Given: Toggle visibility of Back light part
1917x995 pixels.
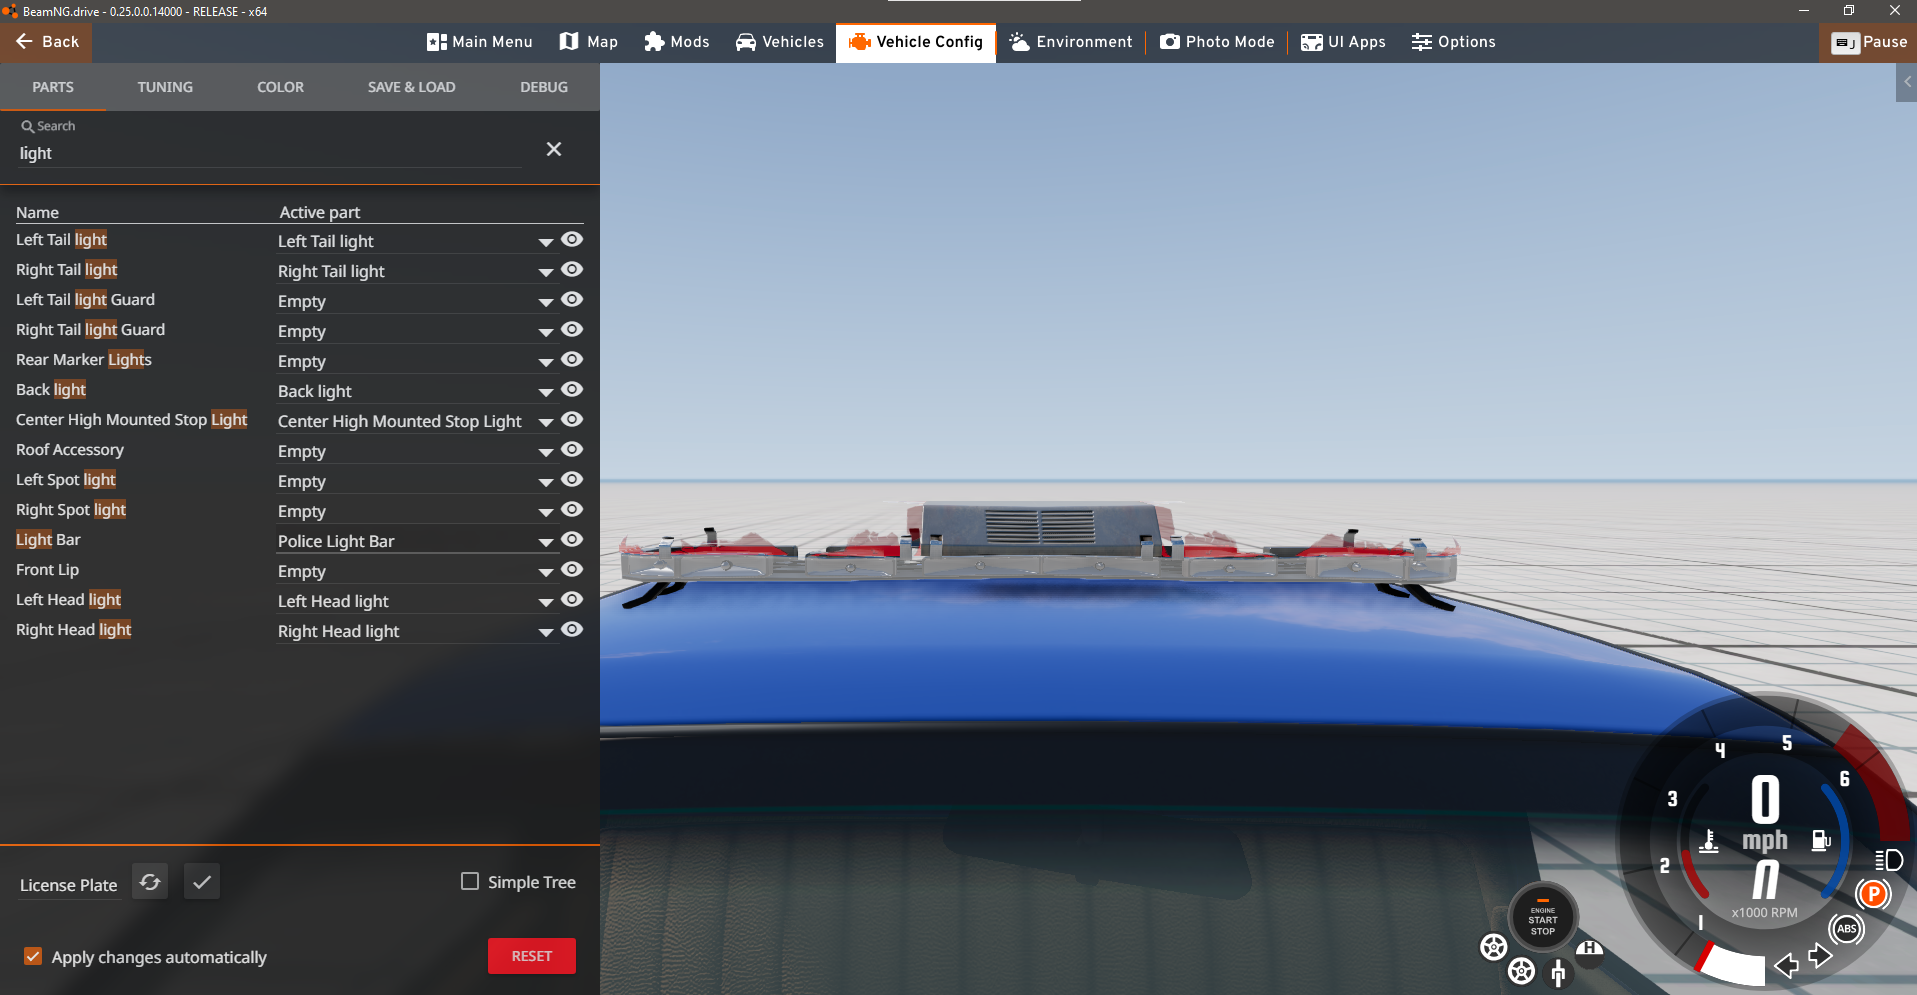Looking at the screenshot, I should [572, 390].
